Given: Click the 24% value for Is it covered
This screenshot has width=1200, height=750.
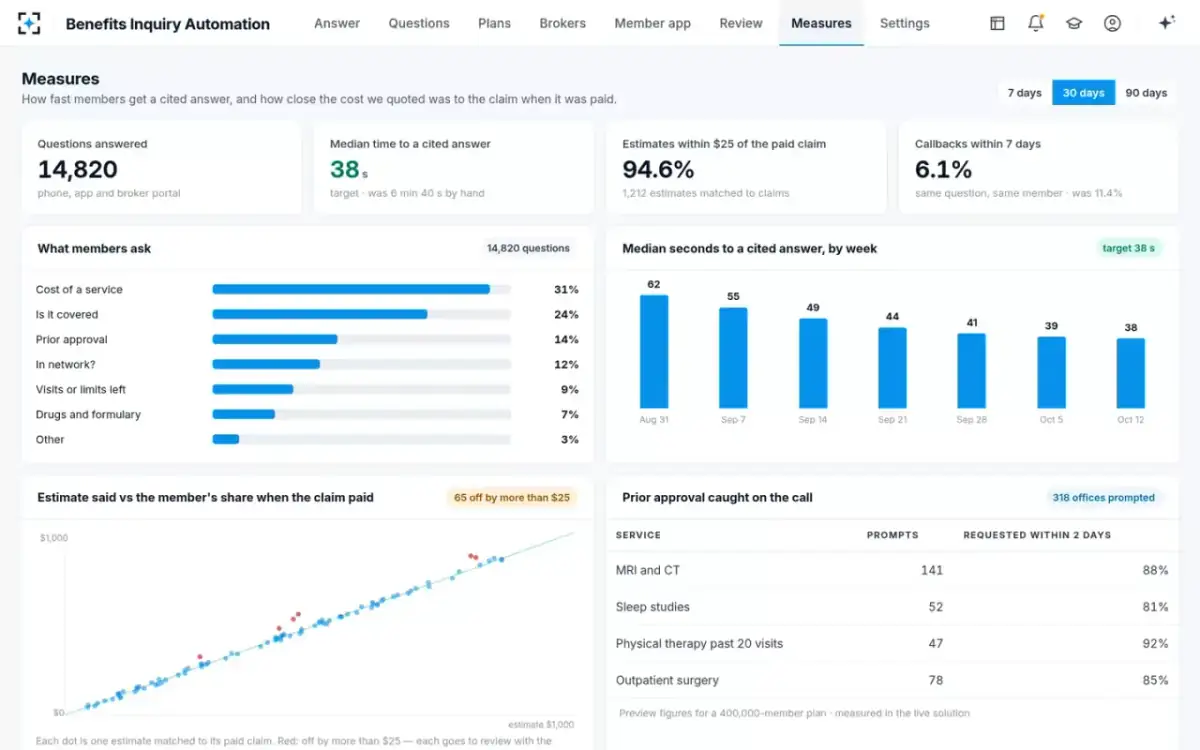Looking at the screenshot, I should (566, 314).
